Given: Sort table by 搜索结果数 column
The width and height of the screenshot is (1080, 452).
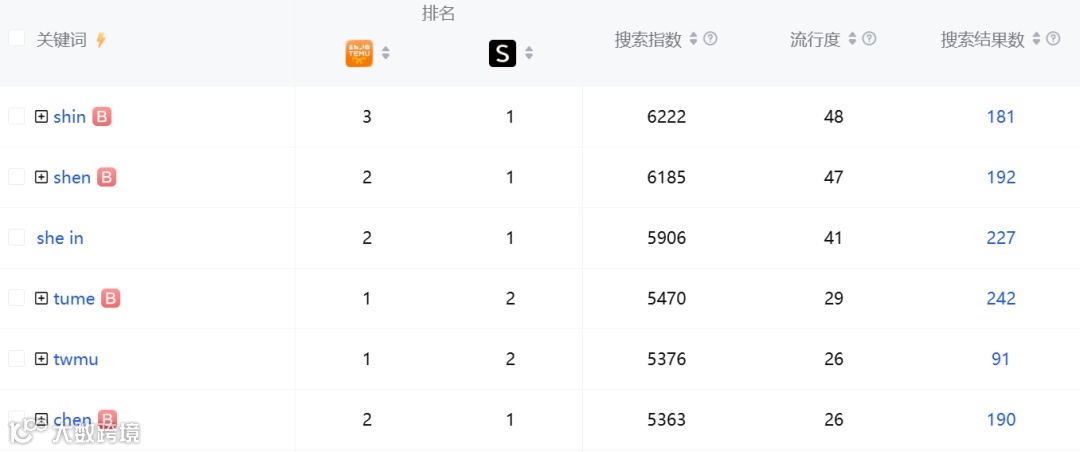Looking at the screenshot, I should tap(1036, 39).
